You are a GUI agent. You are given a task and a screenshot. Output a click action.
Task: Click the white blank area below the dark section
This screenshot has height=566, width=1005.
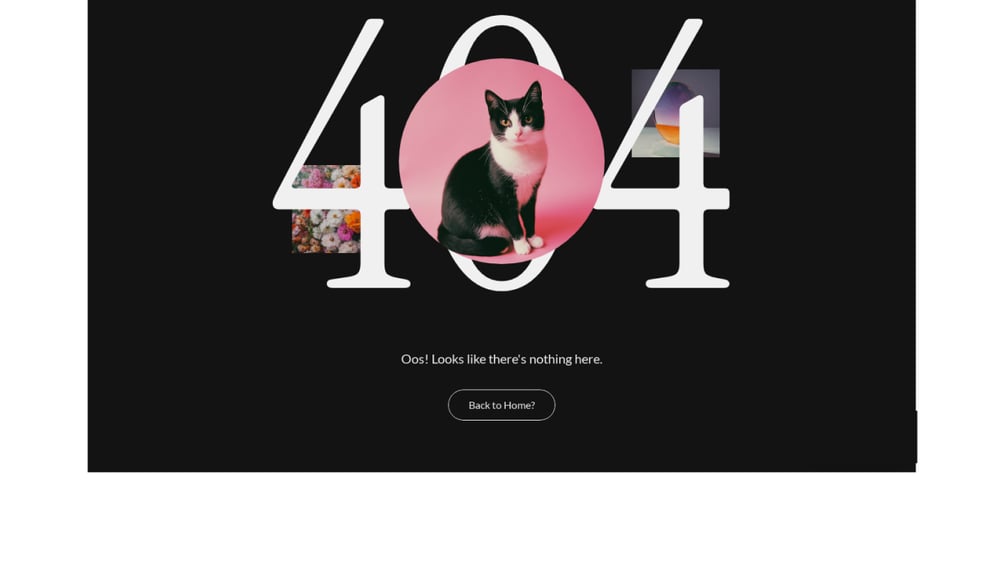(x=501, y=519)
